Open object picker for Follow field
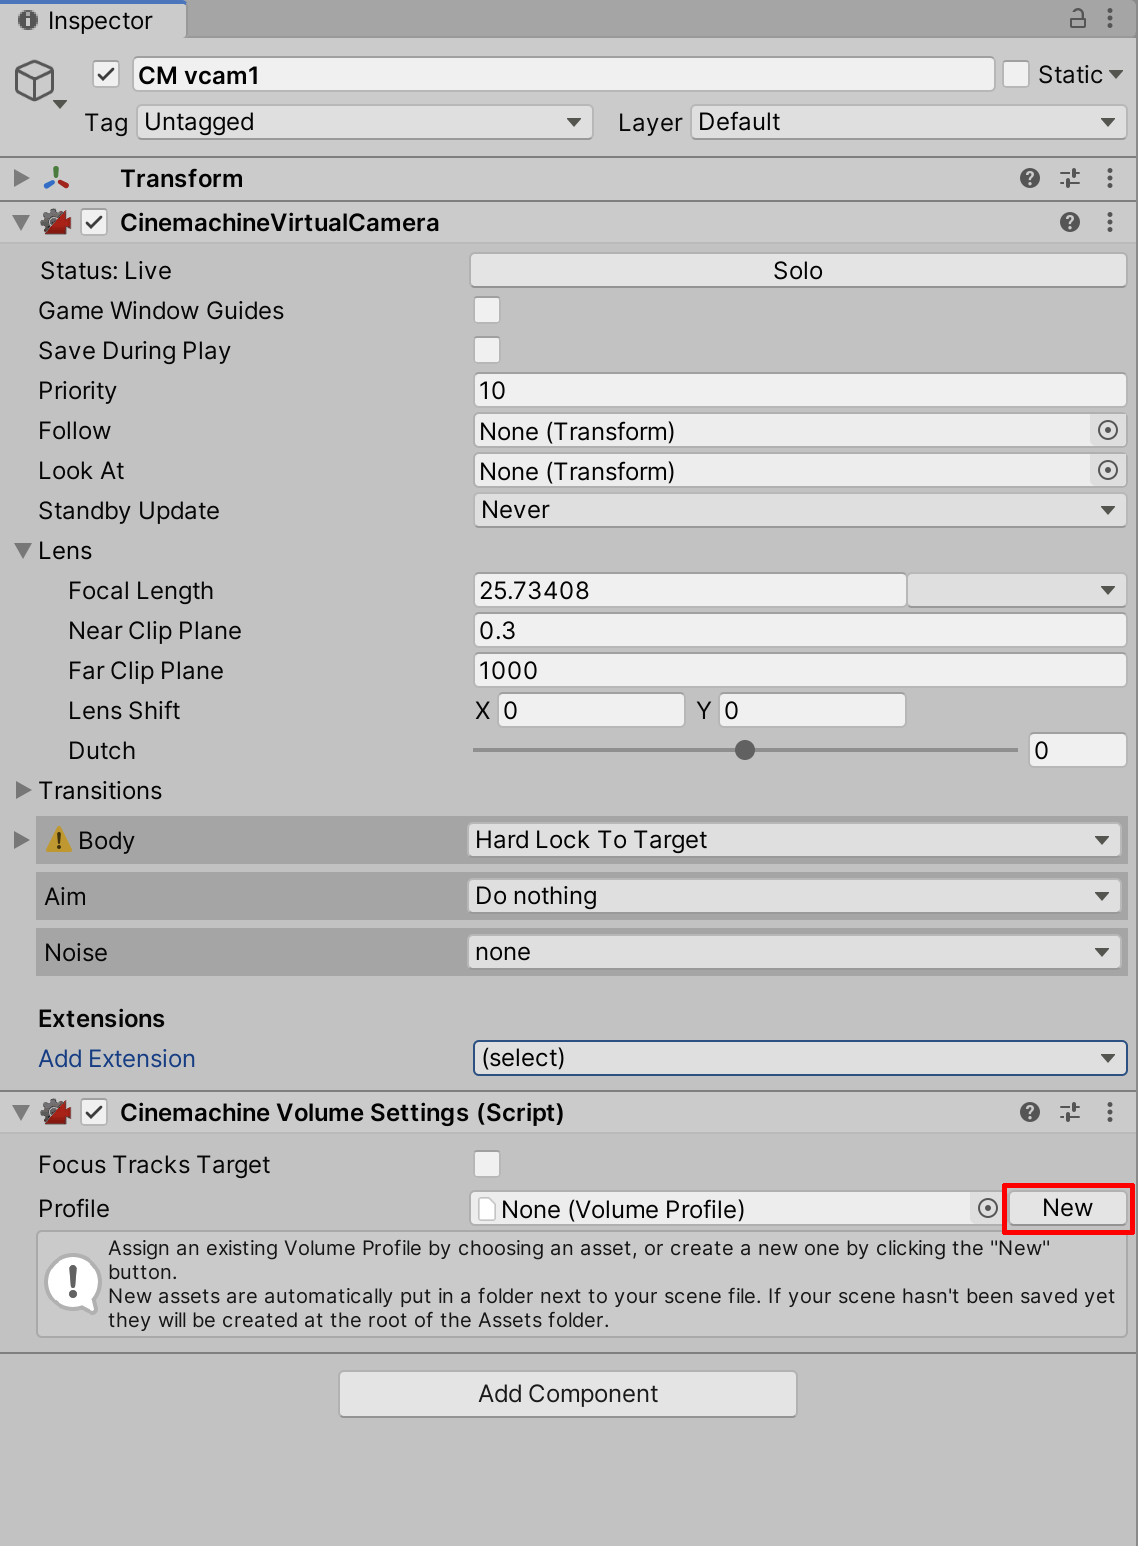 (x=1108, y=430)
